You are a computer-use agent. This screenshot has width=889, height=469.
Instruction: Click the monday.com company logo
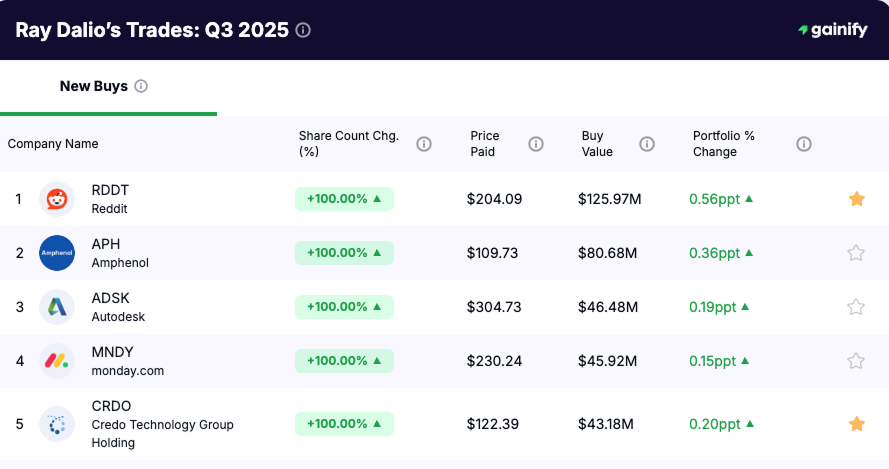[x=57, y=361]
